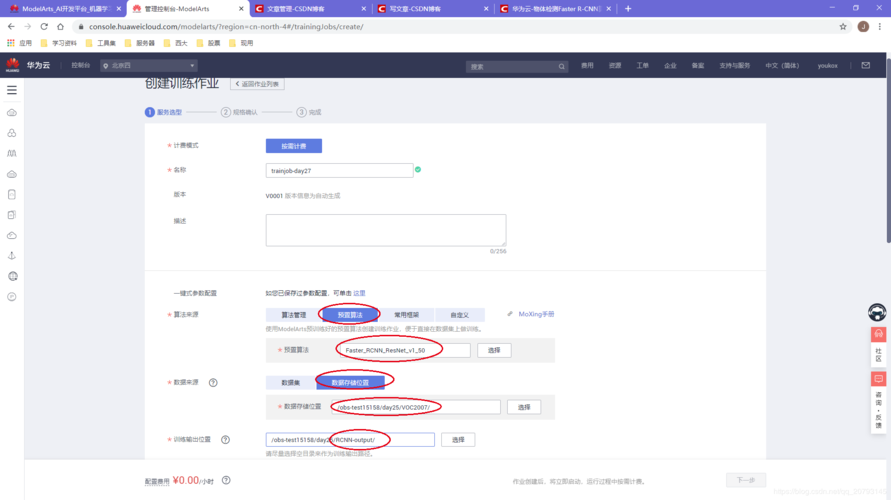The width and height of the screenshot is (891, 500).
Task: Click the help icon beside 配置费用
Action: (x=226, y=480)
